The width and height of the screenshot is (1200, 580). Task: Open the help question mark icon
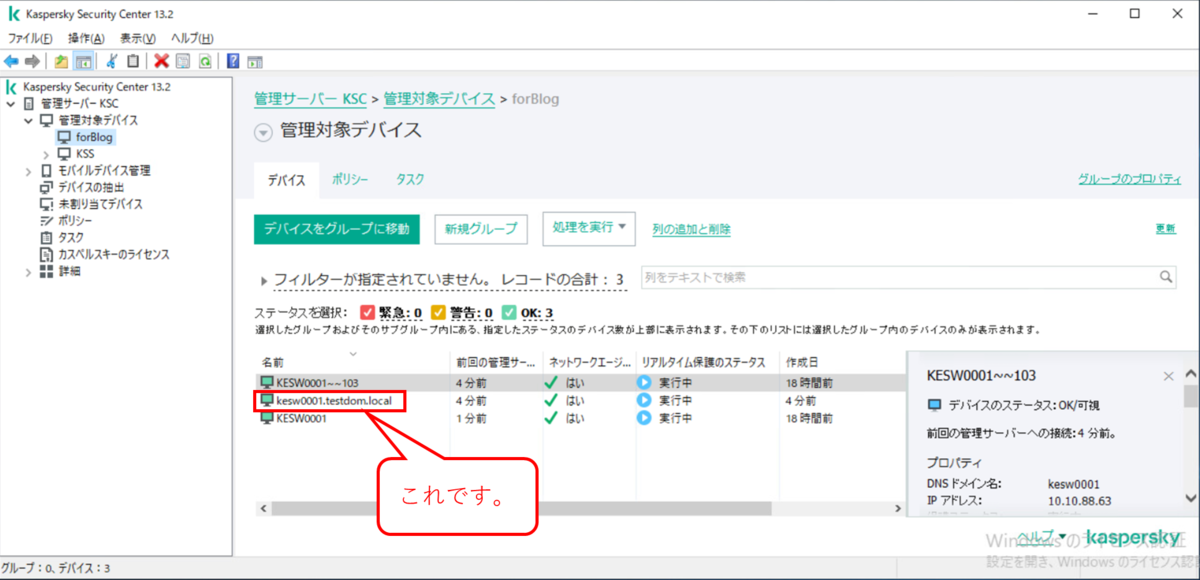tap(233, 61)
